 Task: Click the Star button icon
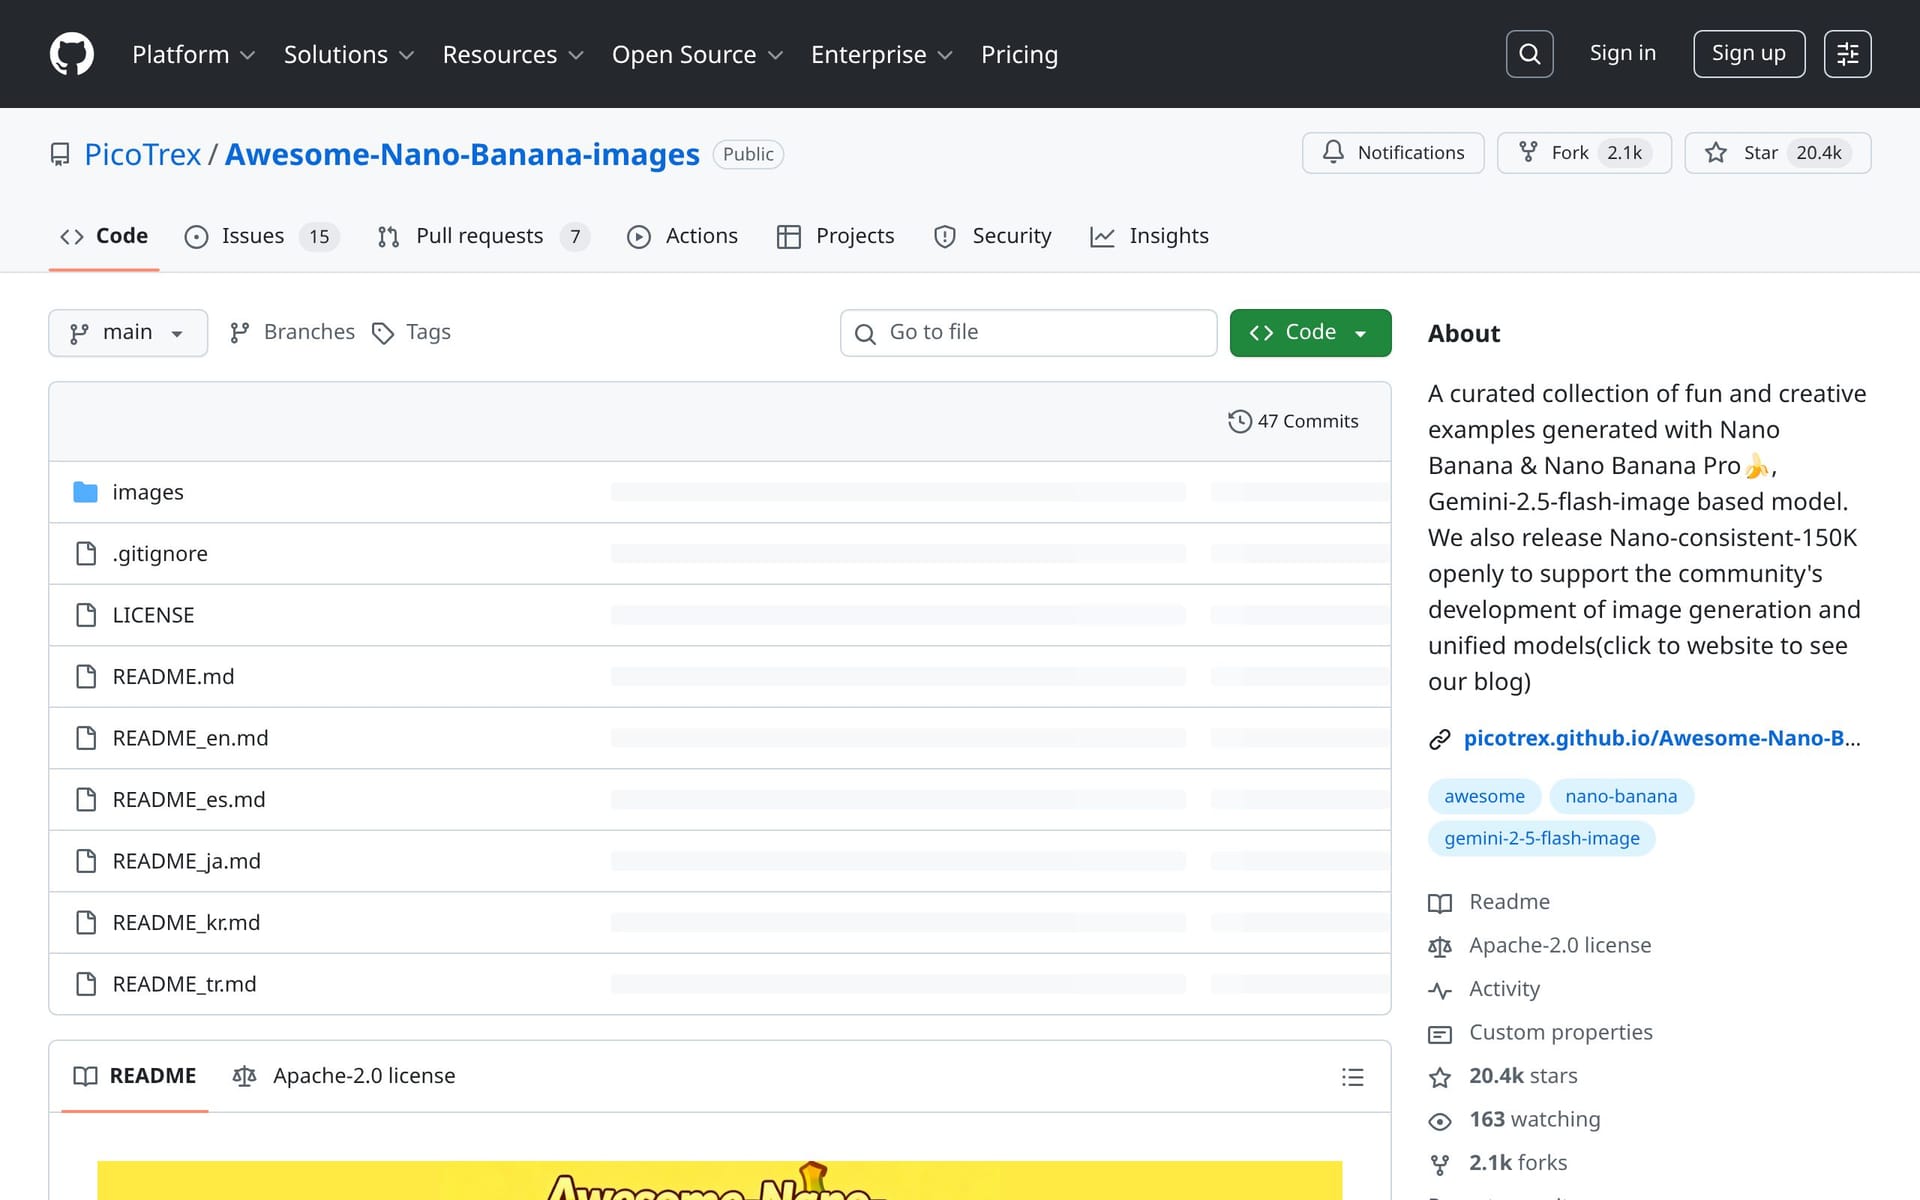pyautogui.click(x=1716, y=153)
